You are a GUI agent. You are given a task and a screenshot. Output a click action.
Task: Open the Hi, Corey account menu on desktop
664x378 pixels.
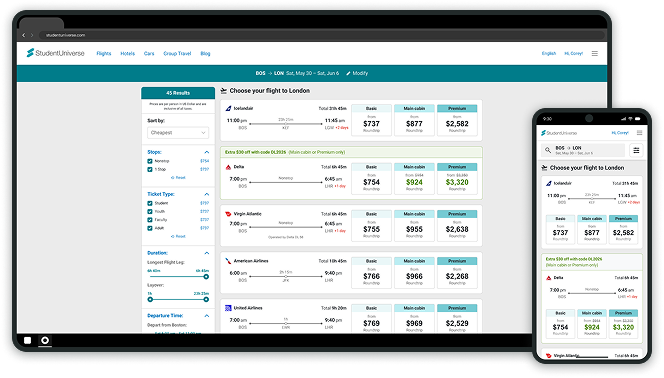(x=573, y=53)
